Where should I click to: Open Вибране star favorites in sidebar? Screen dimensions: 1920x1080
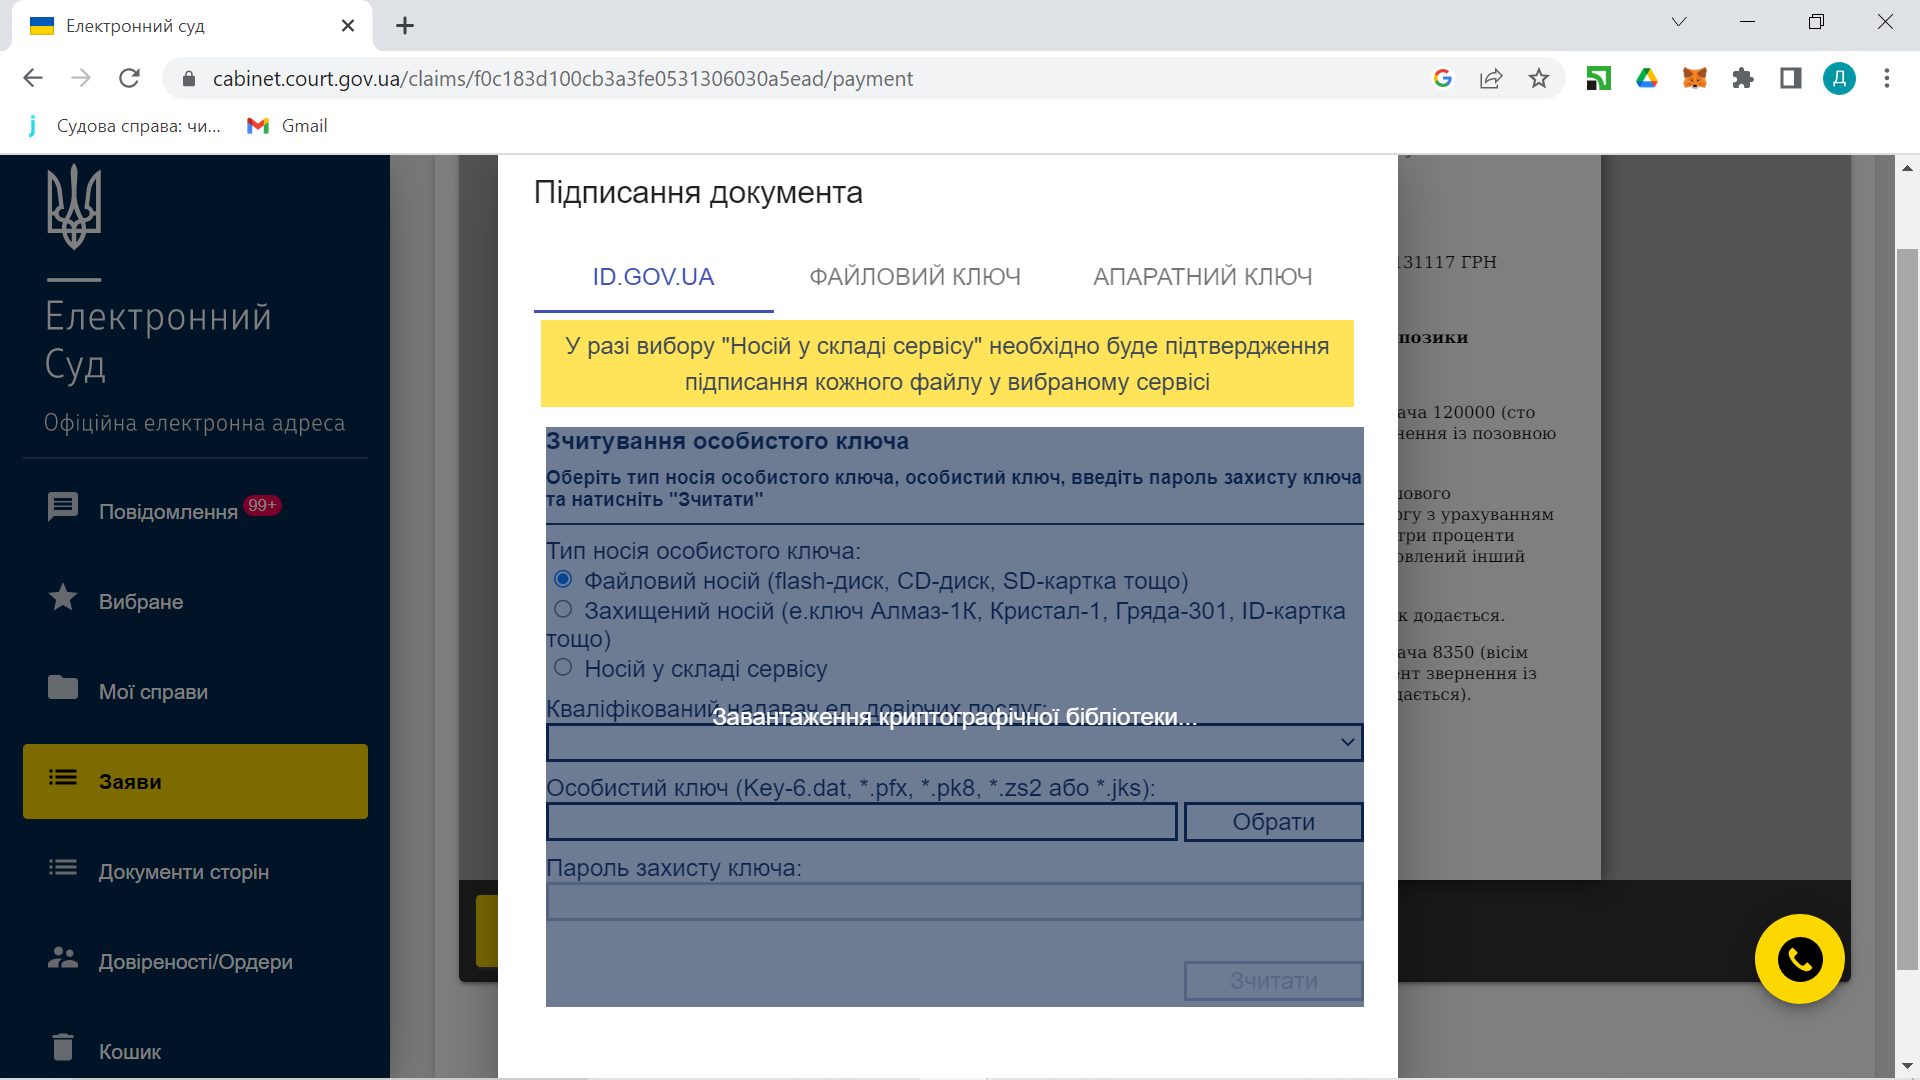[x=63, y=598]
